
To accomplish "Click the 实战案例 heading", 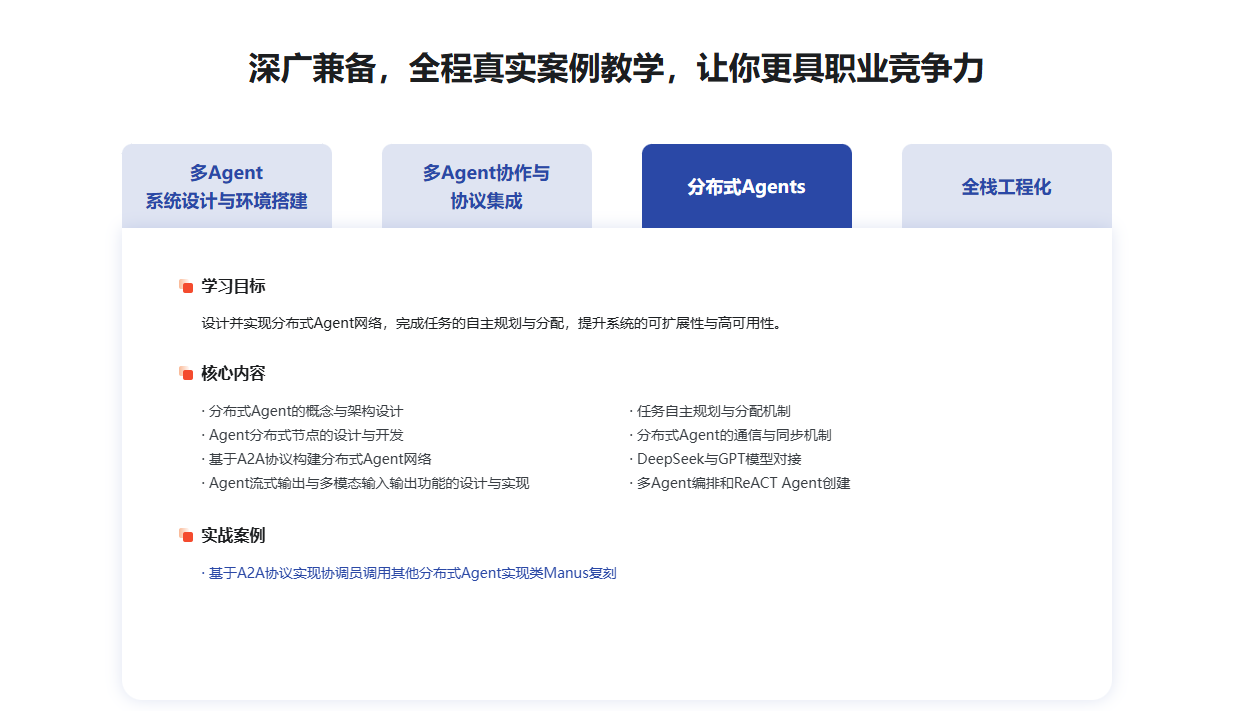I will click(233, 536).
